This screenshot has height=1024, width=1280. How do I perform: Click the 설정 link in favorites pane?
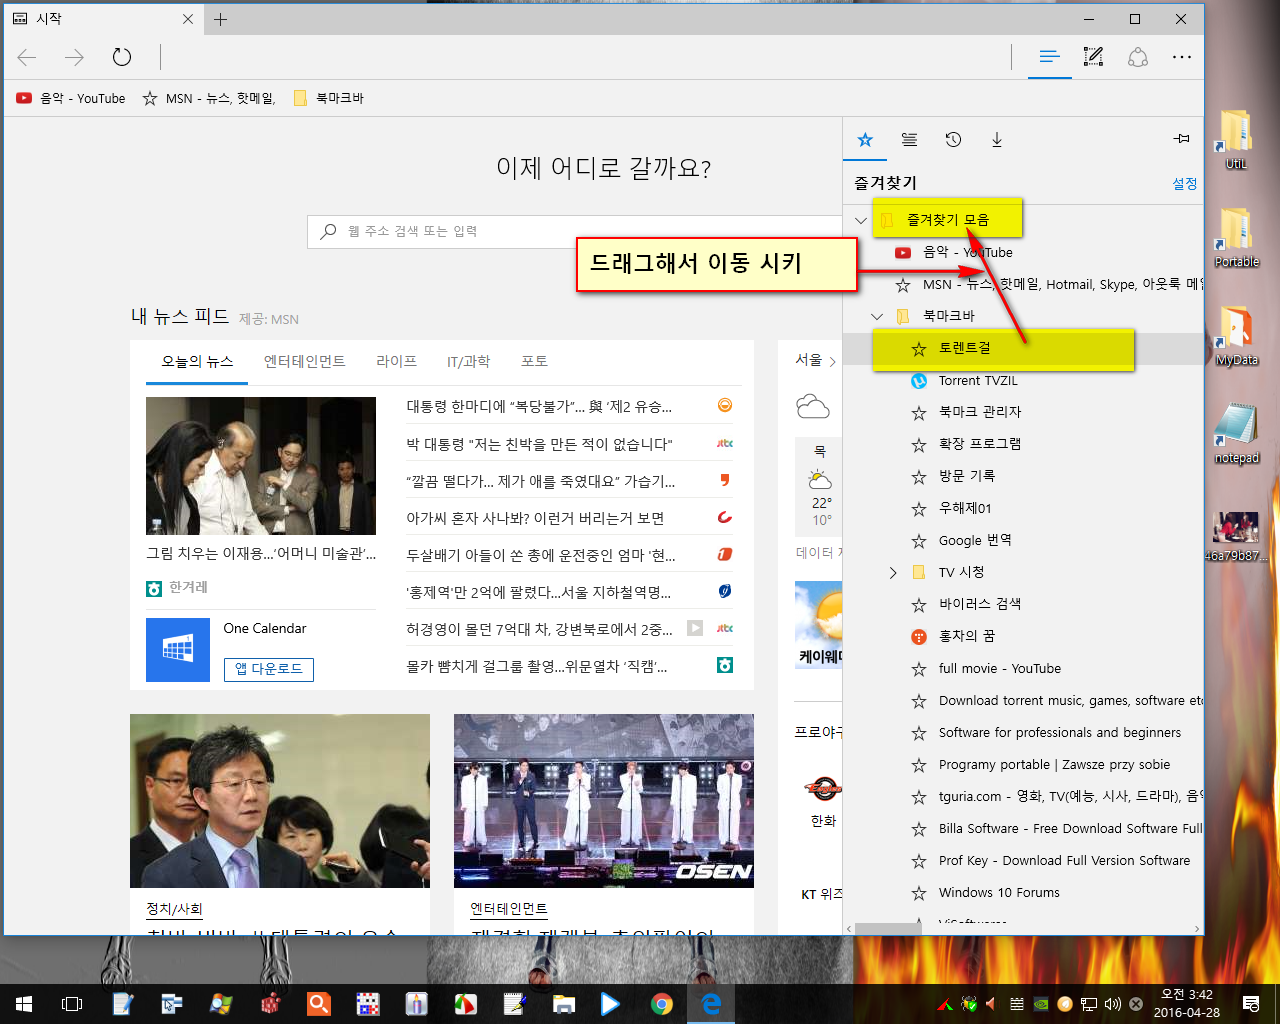[1185, 184]
